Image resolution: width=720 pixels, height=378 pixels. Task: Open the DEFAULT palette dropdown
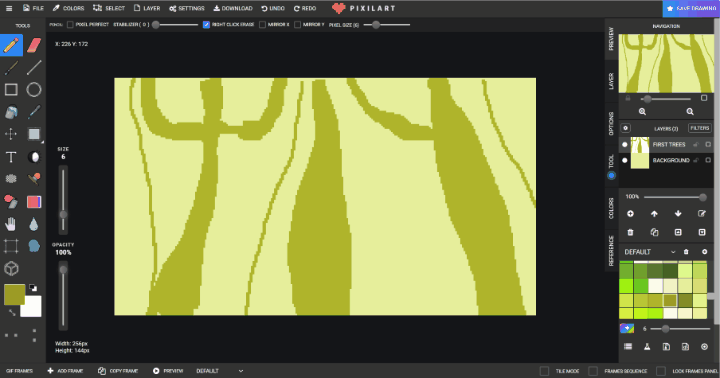[x=650, y=252]
